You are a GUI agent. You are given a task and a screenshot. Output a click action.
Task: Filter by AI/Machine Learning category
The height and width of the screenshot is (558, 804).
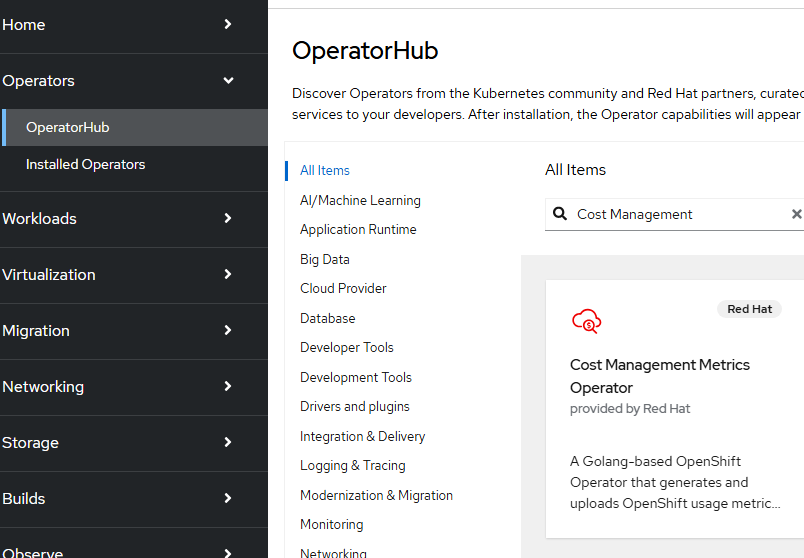click(360, 200)
